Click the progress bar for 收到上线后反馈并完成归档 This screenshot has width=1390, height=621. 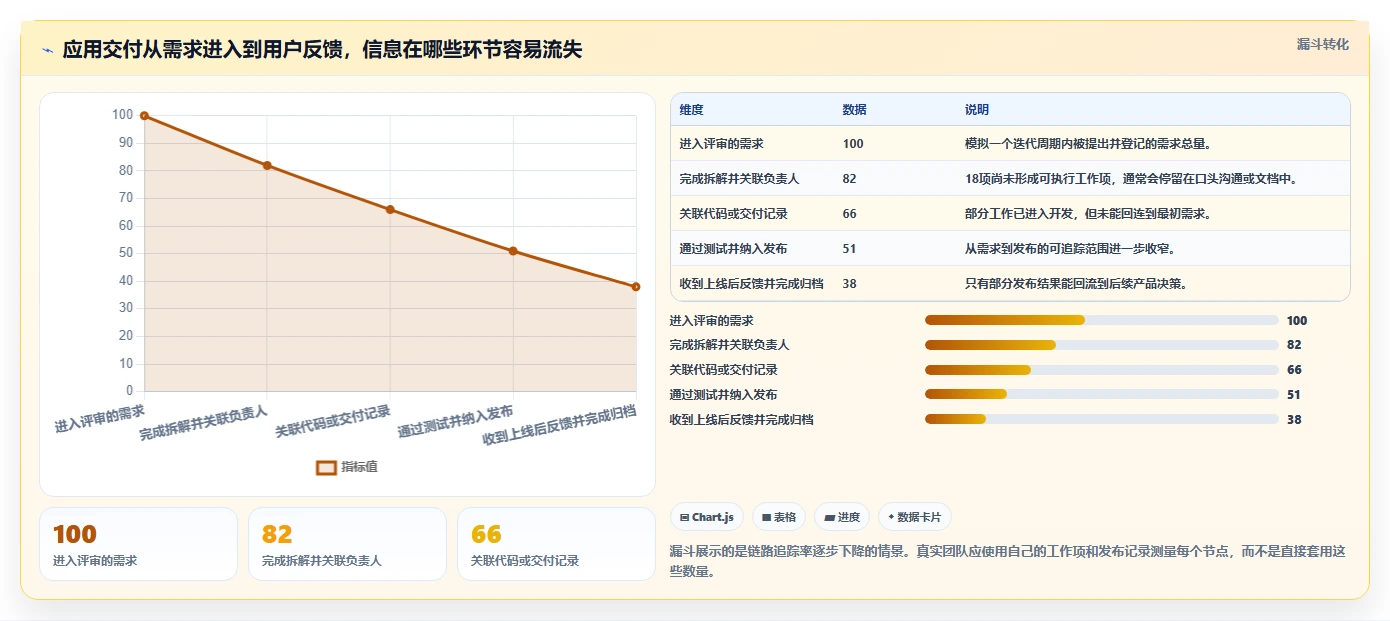[x=1102, y=420]
